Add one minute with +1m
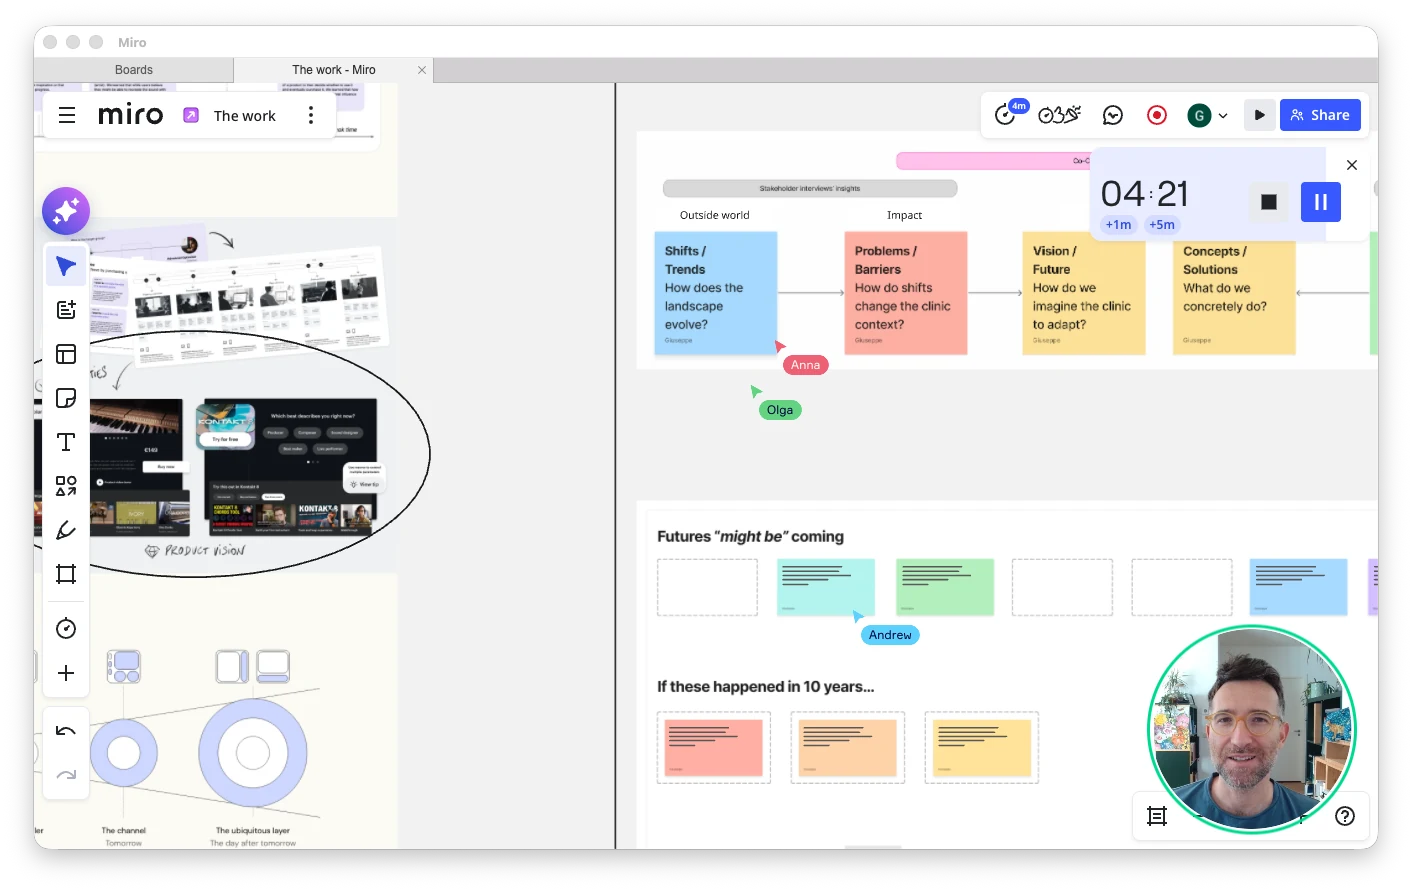The height and width of the screenshot is (891, 1412). coord(1118,225)
